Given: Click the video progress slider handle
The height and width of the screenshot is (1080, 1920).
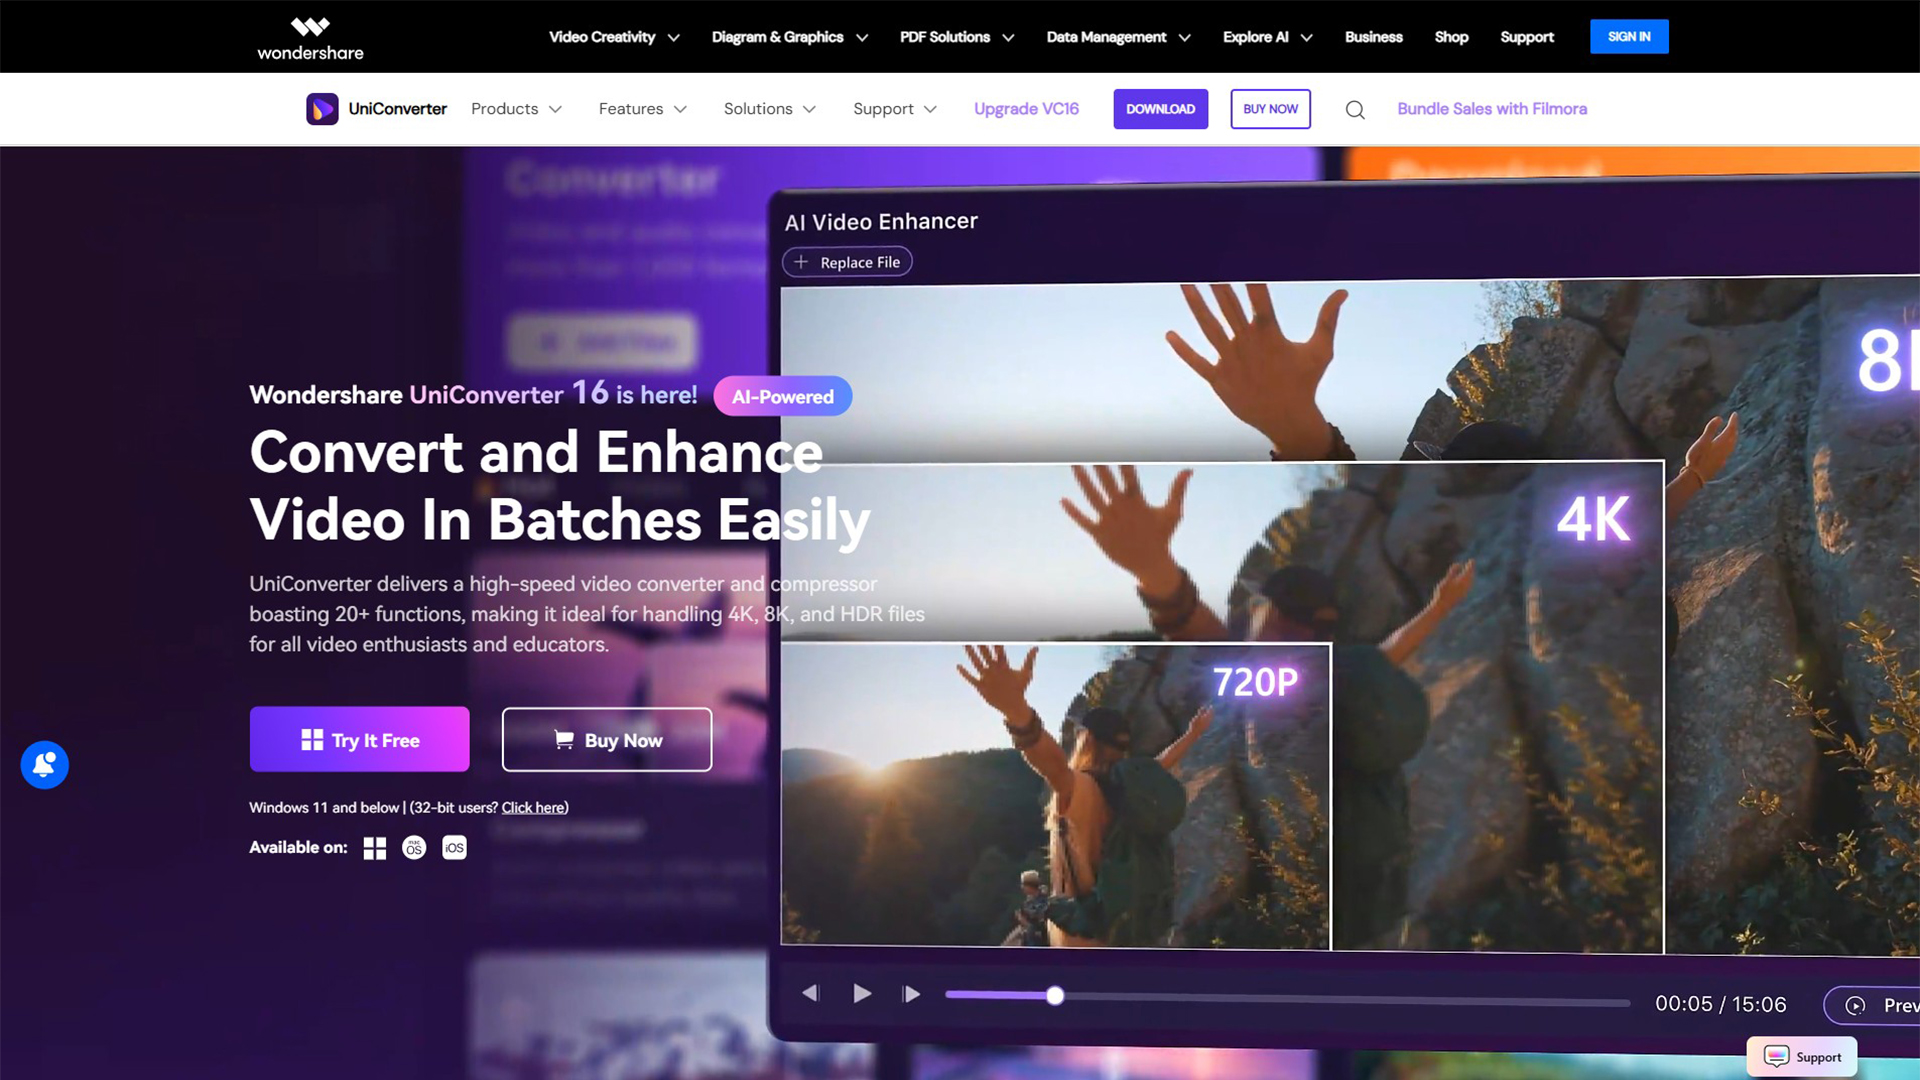Looking at the screenshot, I should pyautogui.click(x=1055, y=996).
